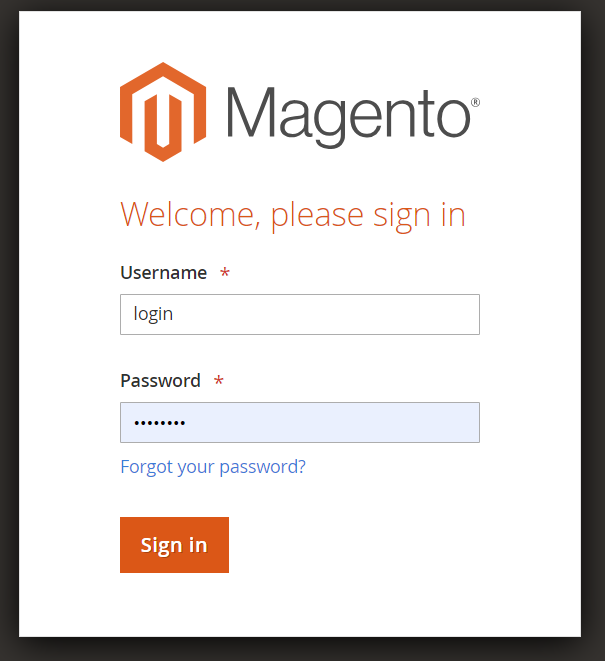Viewport: 605px width, 661px height.
Task: Click the dark strip beneath the login panel
Action: pyautogui.click(x=300, y=649)
